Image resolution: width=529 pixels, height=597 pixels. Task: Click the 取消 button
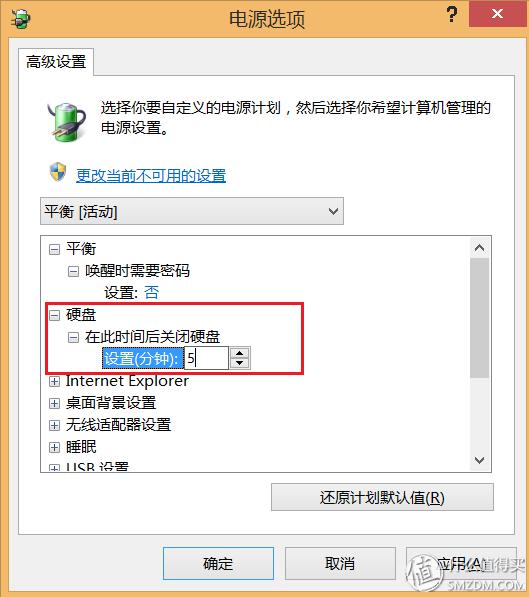tap(340, 563)
